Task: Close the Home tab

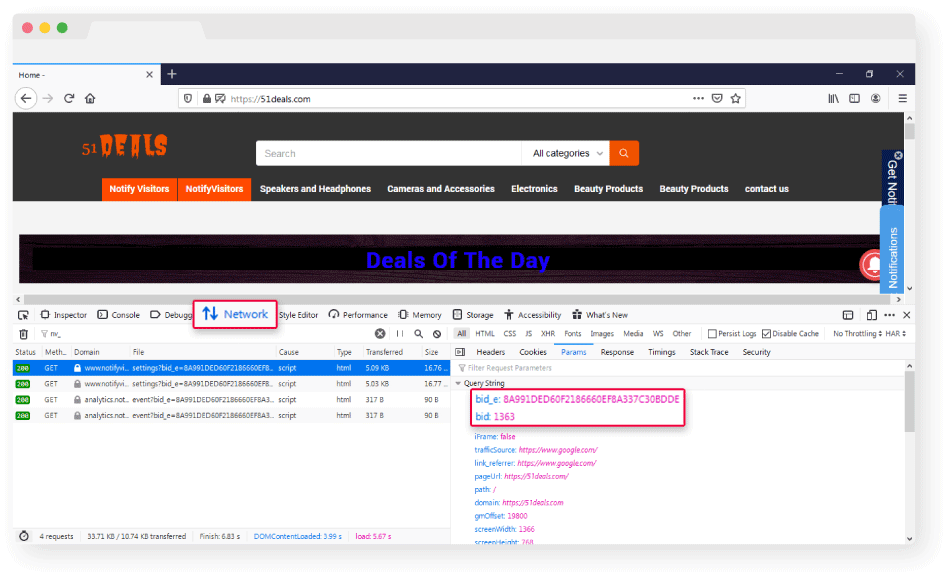Action: tap(149, 75)
